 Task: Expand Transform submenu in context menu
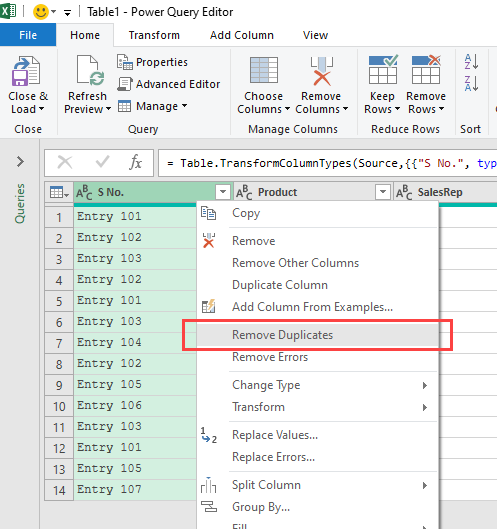pos(425,408)
